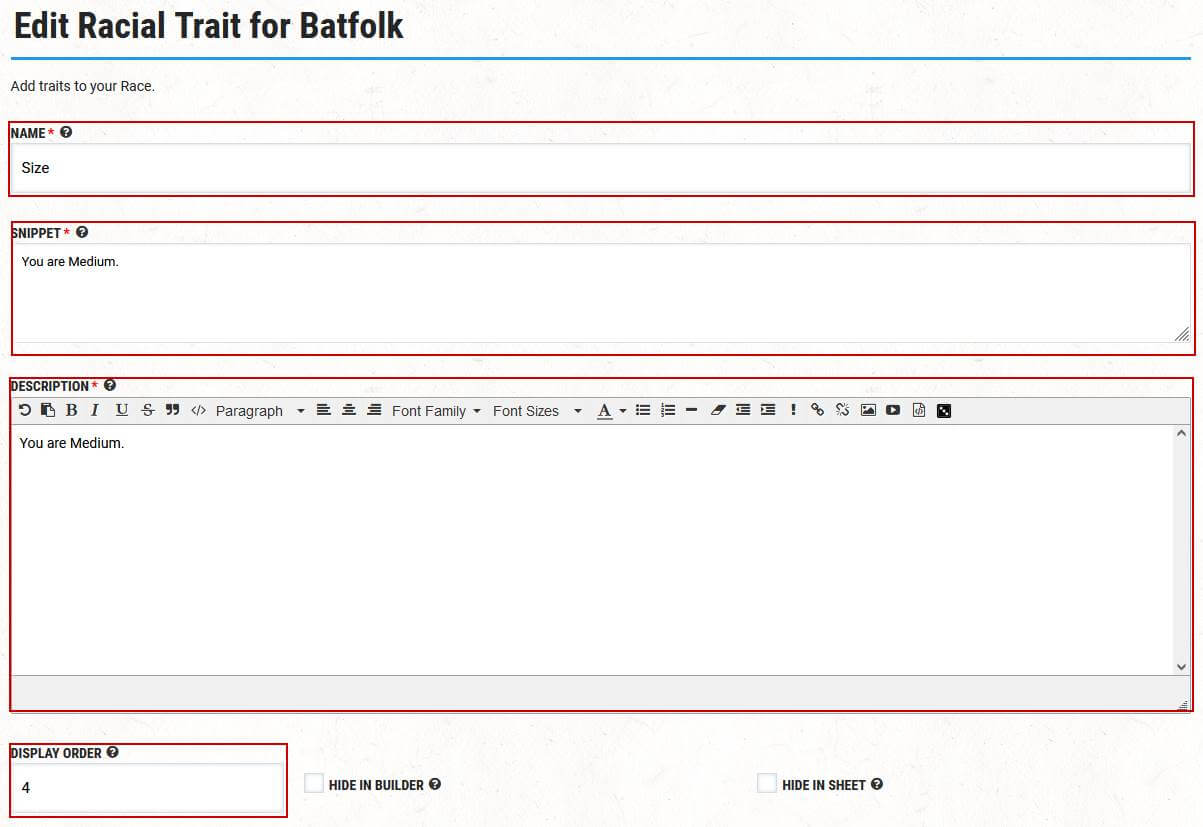Click the Undo icon in editor toolbar
Screen dimensions: 1203x827
tap(25, 410)
